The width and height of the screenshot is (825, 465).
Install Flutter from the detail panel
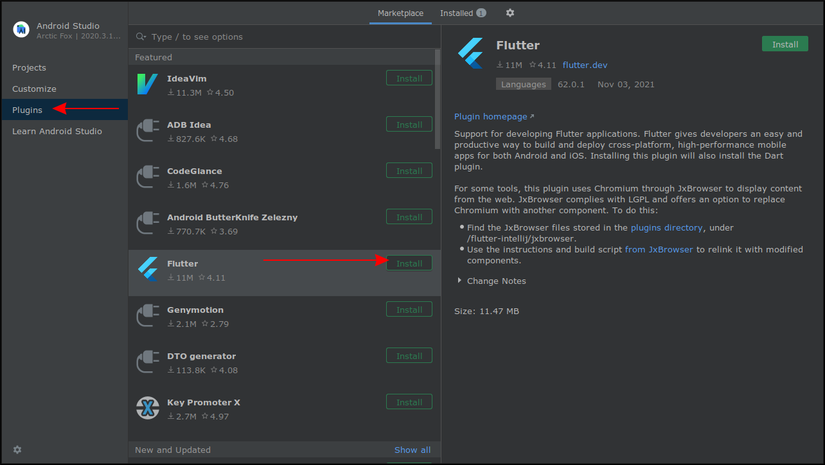click(x=784, y=44)
